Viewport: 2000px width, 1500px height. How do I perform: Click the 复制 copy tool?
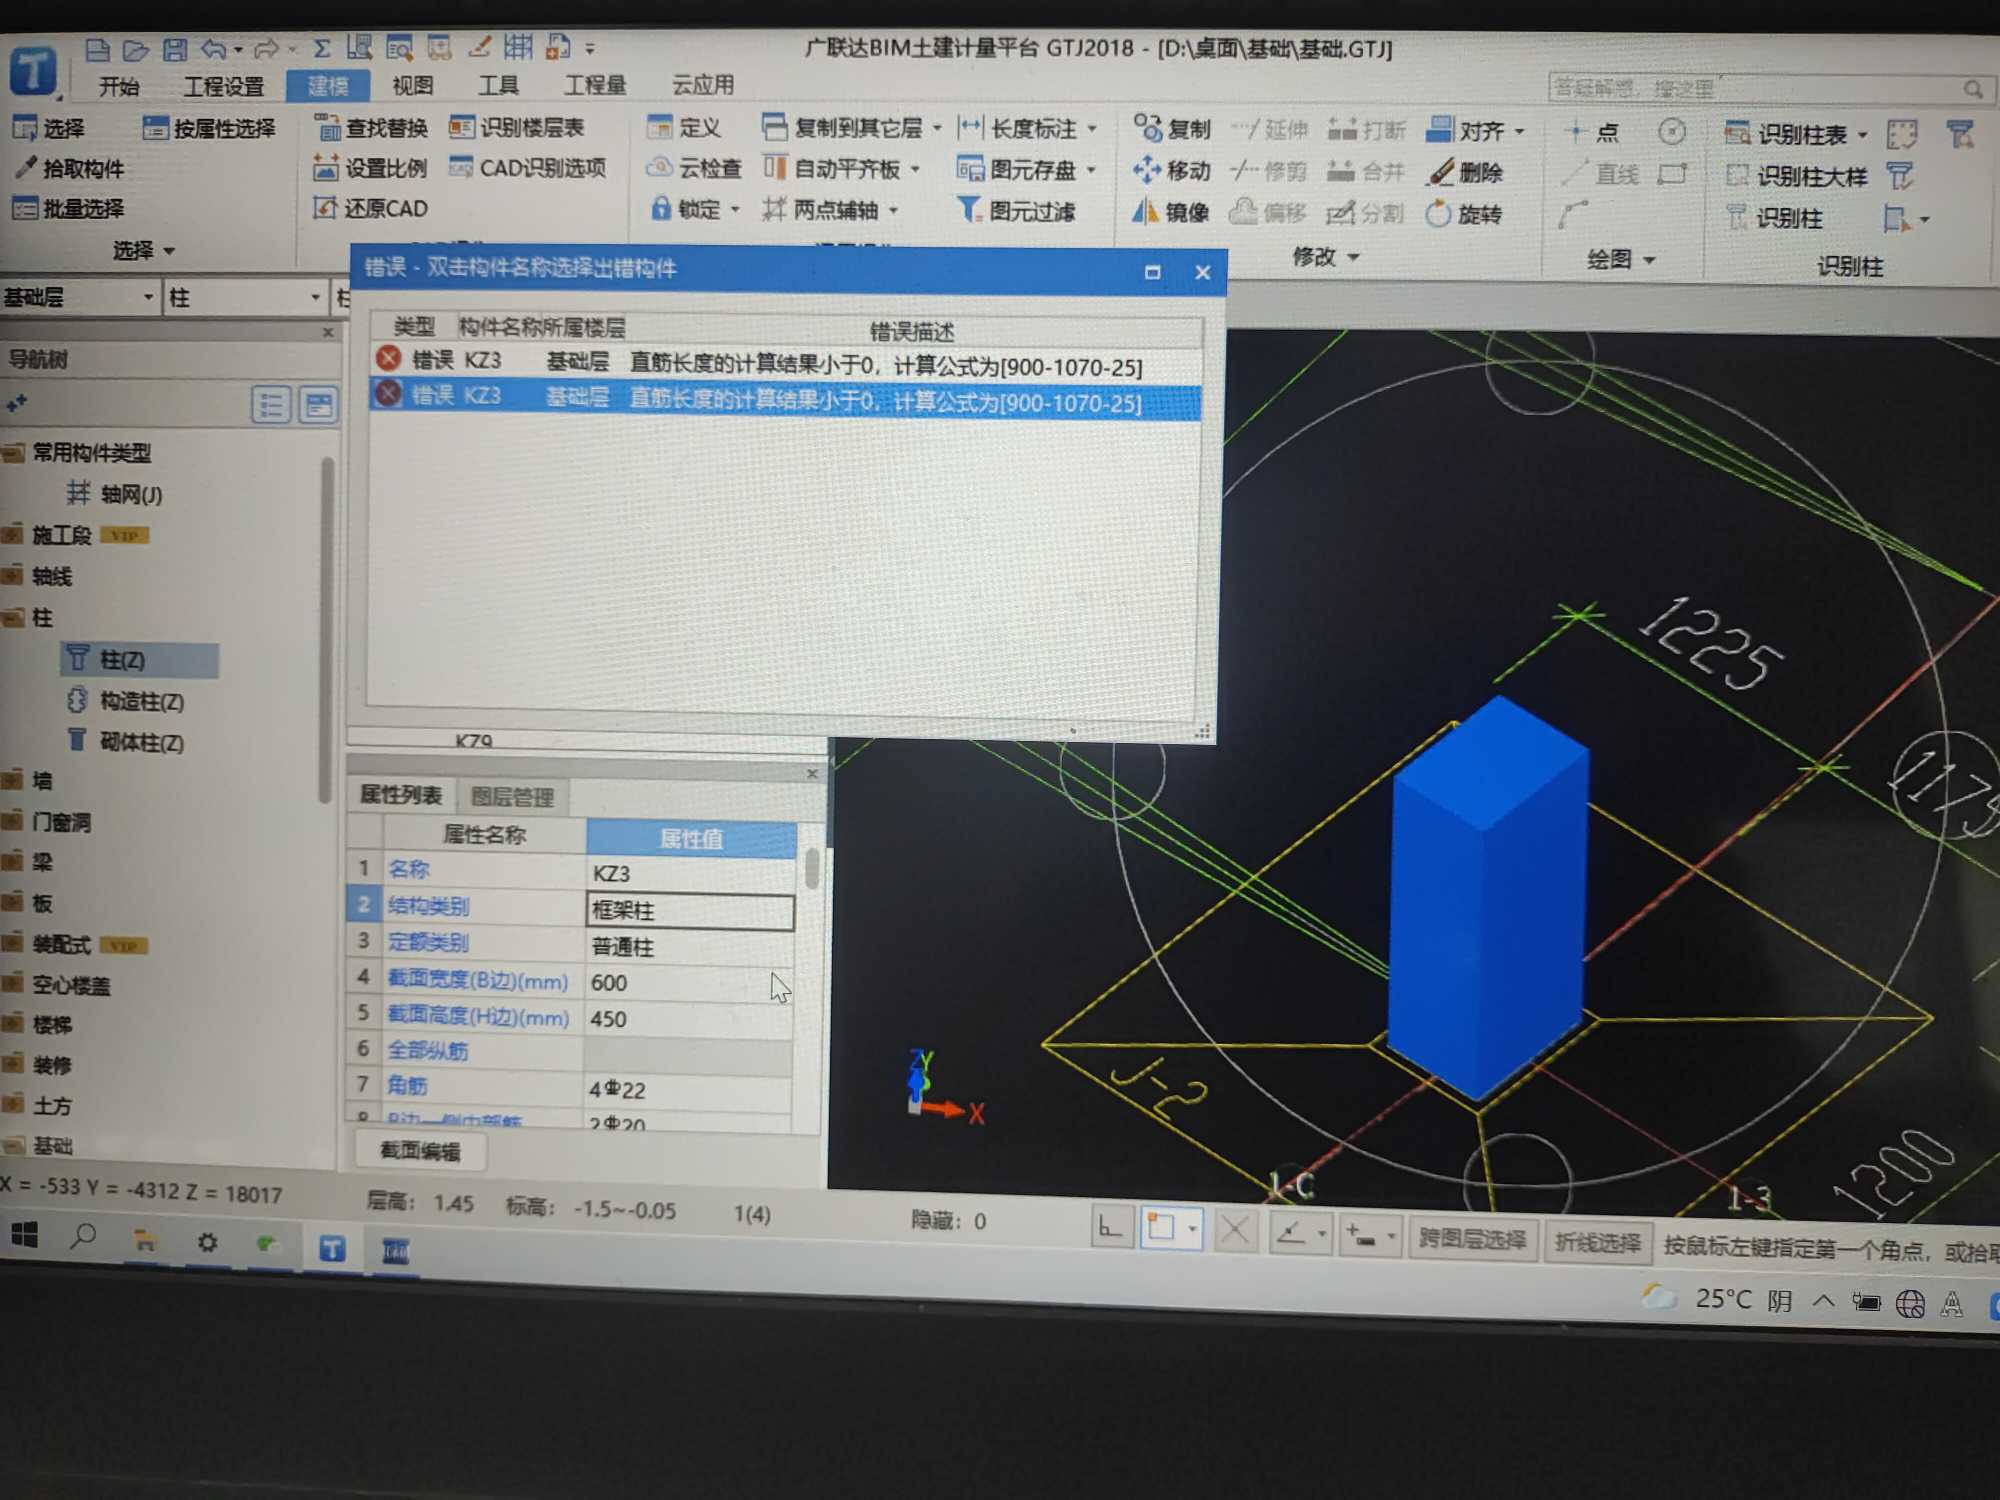click(x=1172, y=129)
